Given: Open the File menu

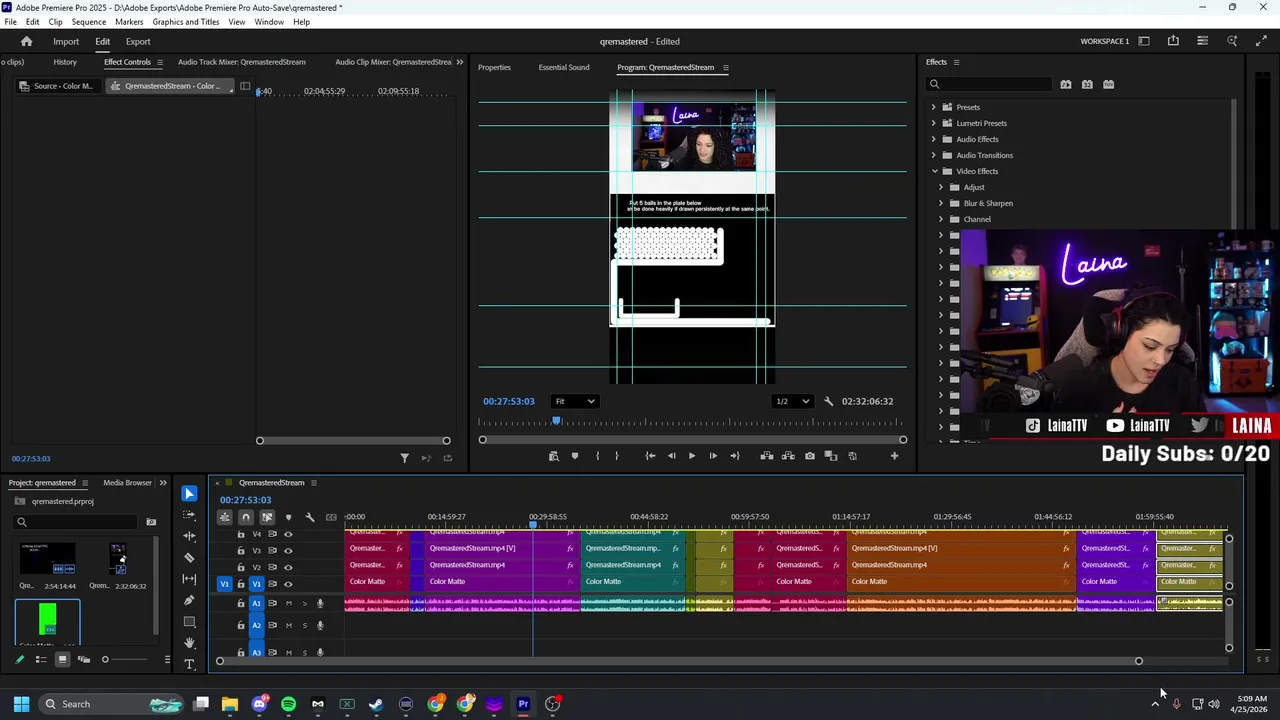Looking at the screenshot, I should 10,22.
